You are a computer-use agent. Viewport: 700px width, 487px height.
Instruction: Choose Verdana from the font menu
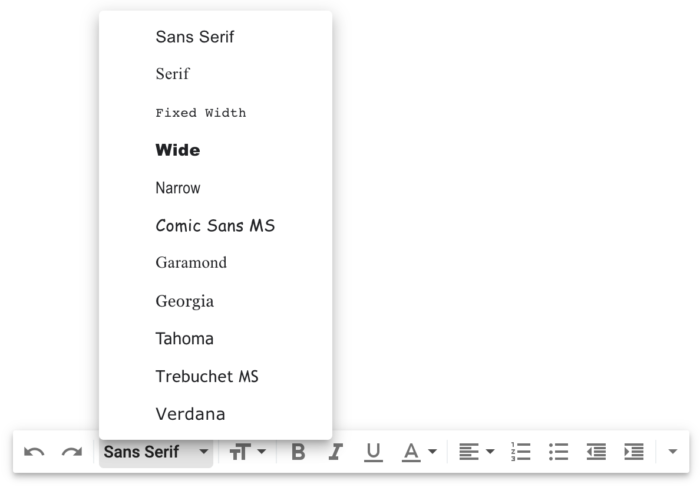pyautogui.click(x=190, y=414)
